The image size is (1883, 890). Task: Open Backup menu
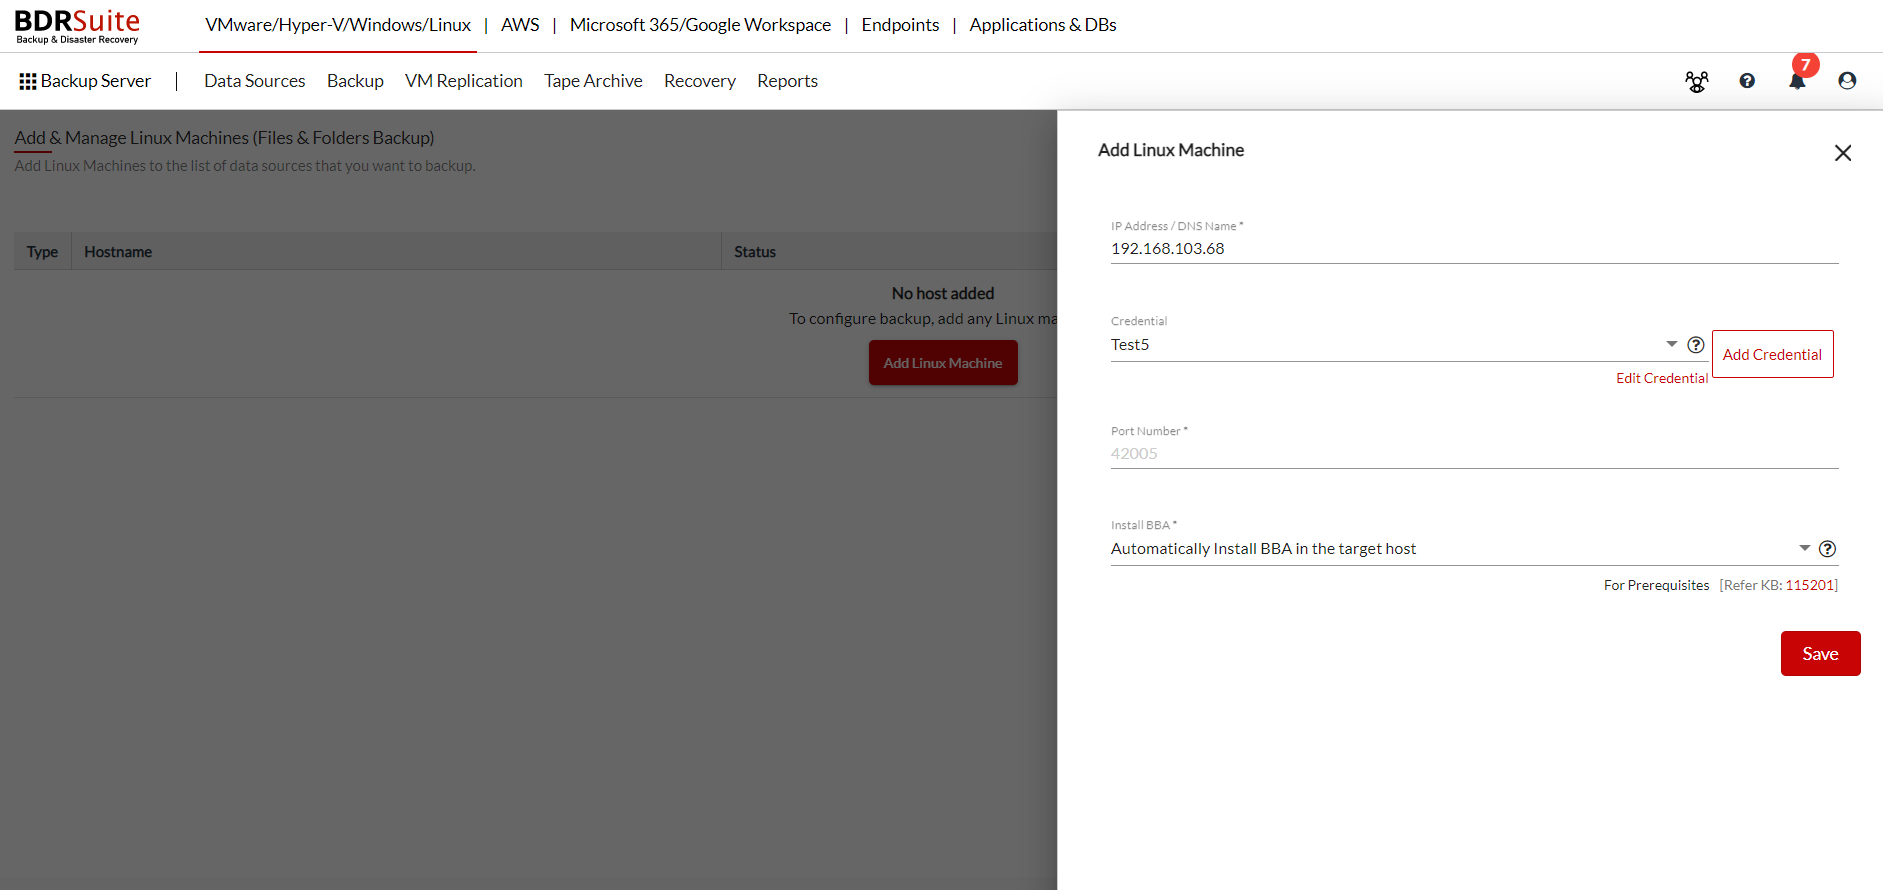355,81
